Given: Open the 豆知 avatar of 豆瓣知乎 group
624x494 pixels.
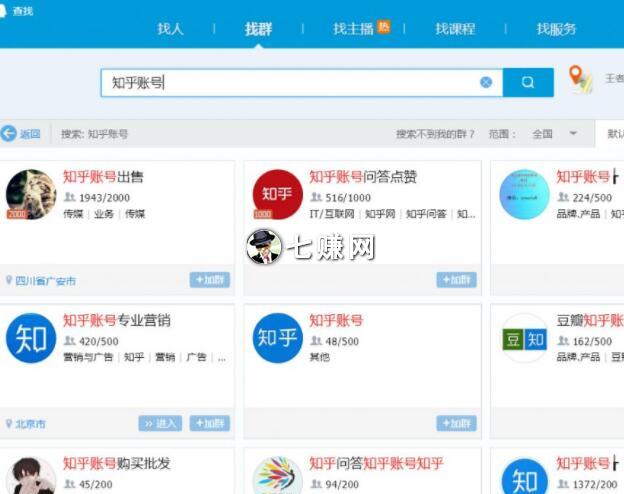Looking at the screenshot, I should coord(525,339).
